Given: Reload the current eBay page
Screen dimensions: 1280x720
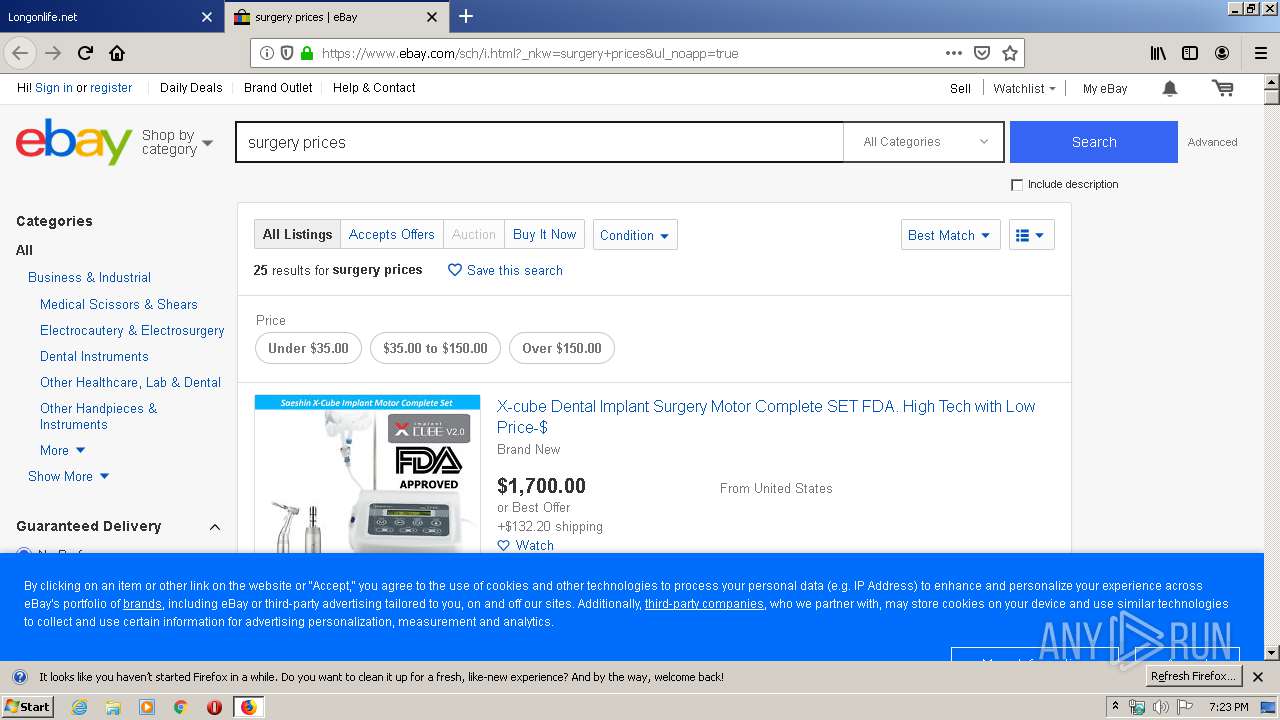Looking at the screenshot, I should [85, 53].
